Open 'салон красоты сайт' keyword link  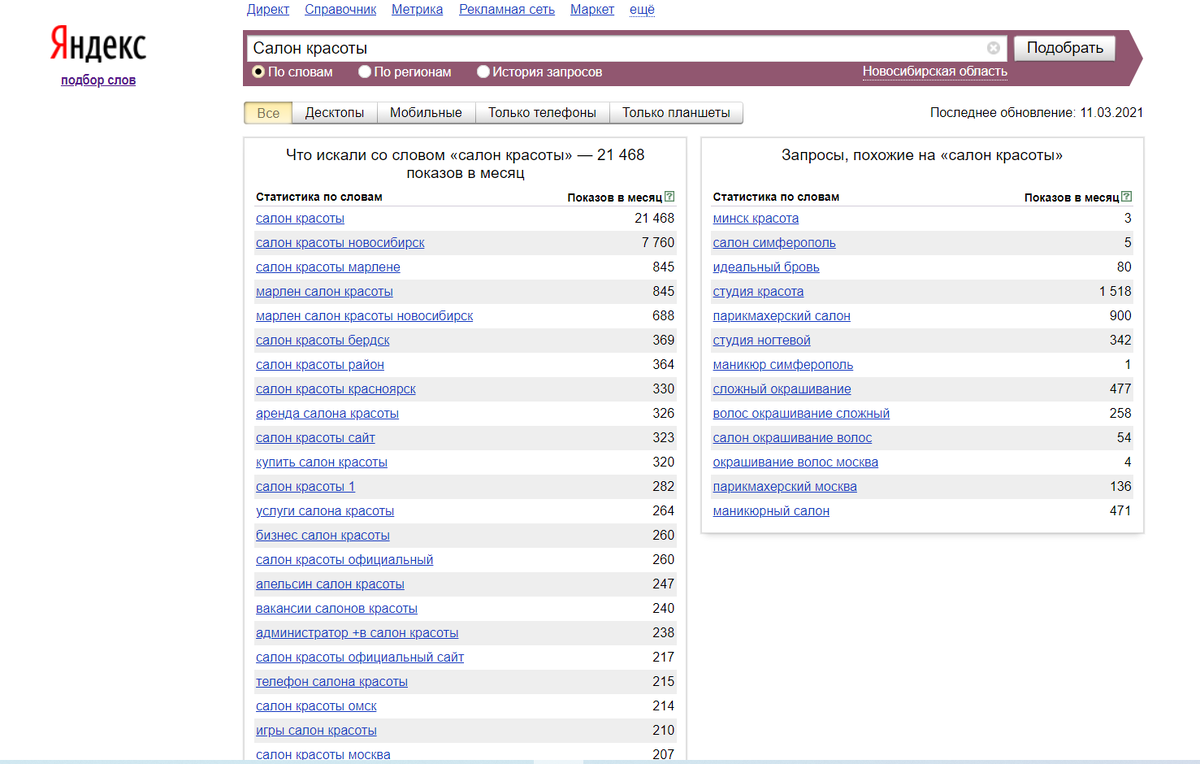(x=316, y=438)
